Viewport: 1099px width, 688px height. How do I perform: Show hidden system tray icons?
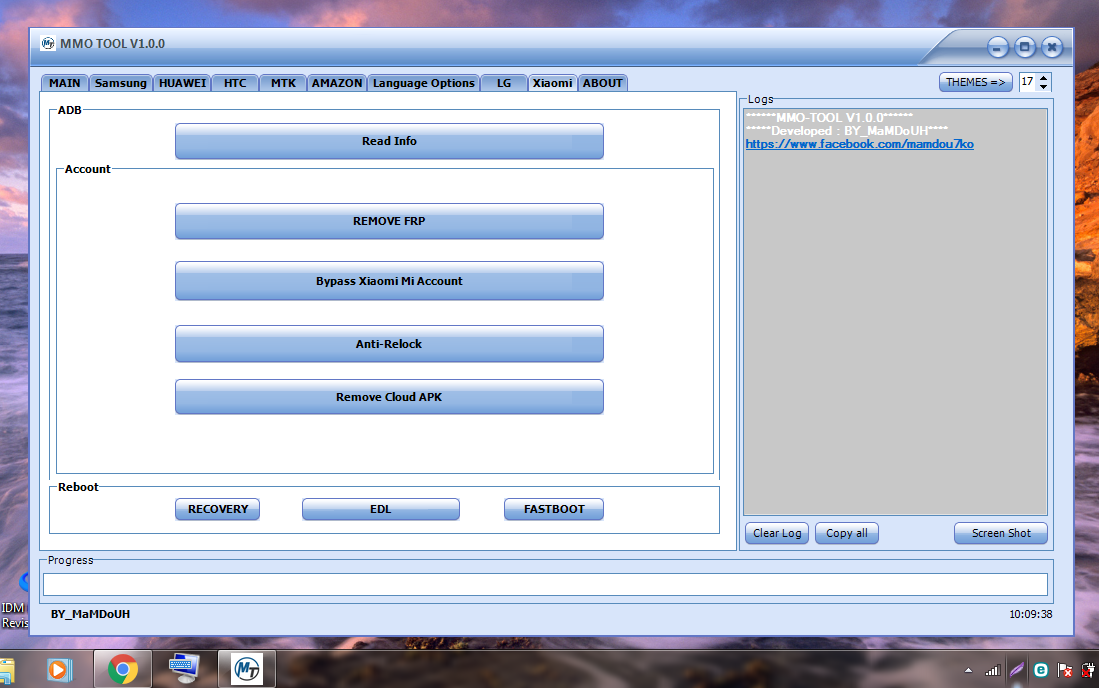pyautogui.click(x=968, y=670)
